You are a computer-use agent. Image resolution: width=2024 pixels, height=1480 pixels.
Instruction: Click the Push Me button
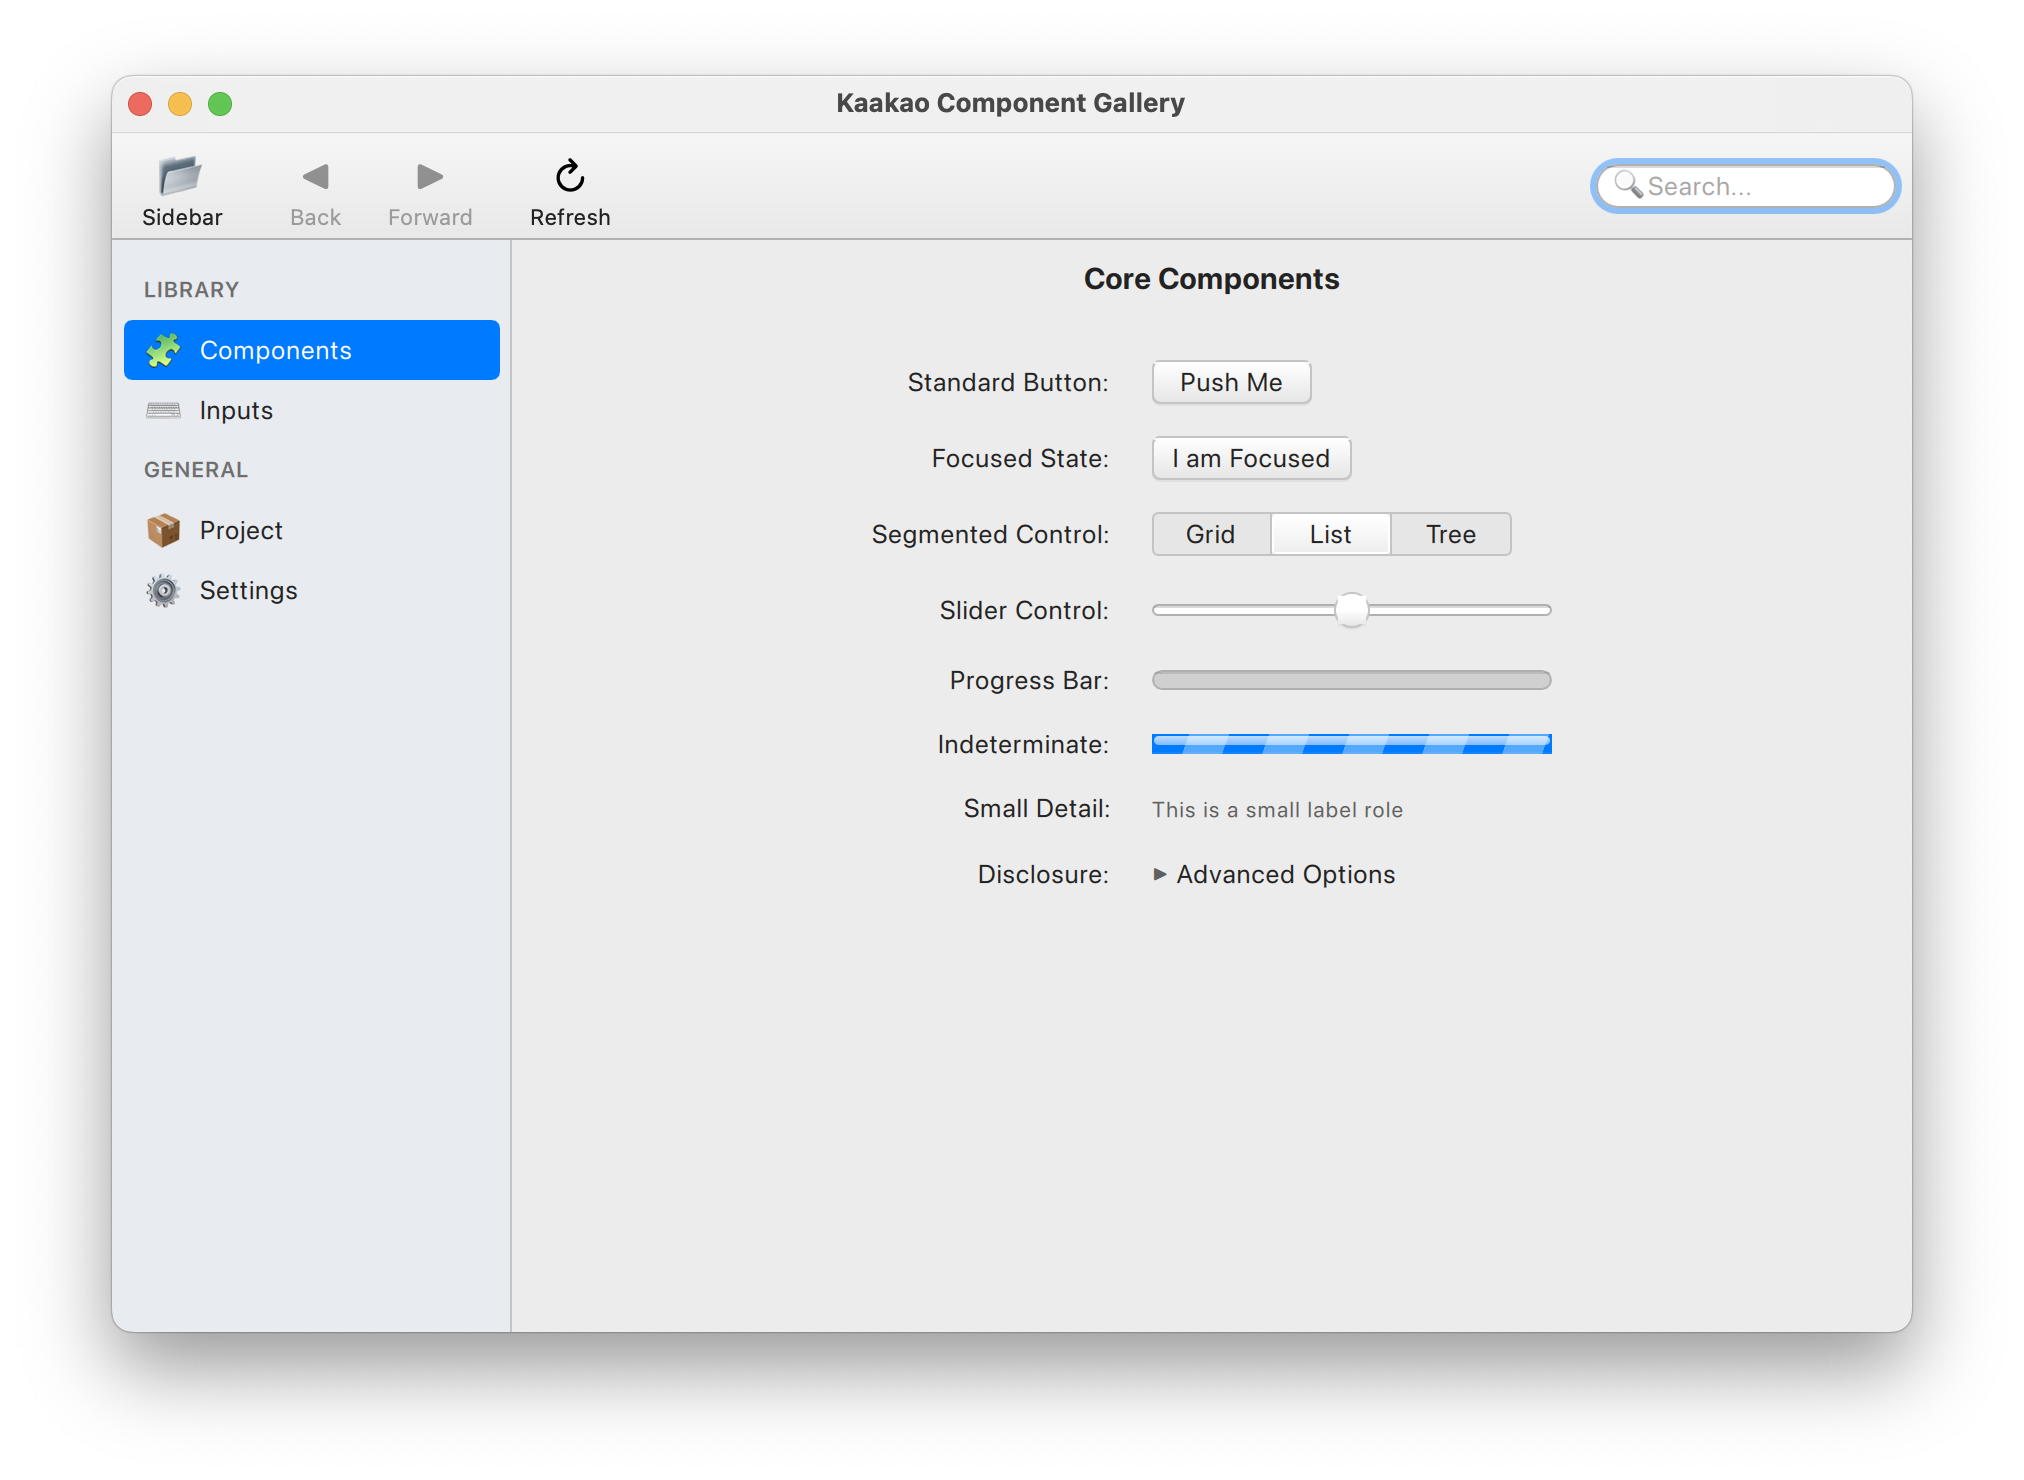coord(1231,382)
